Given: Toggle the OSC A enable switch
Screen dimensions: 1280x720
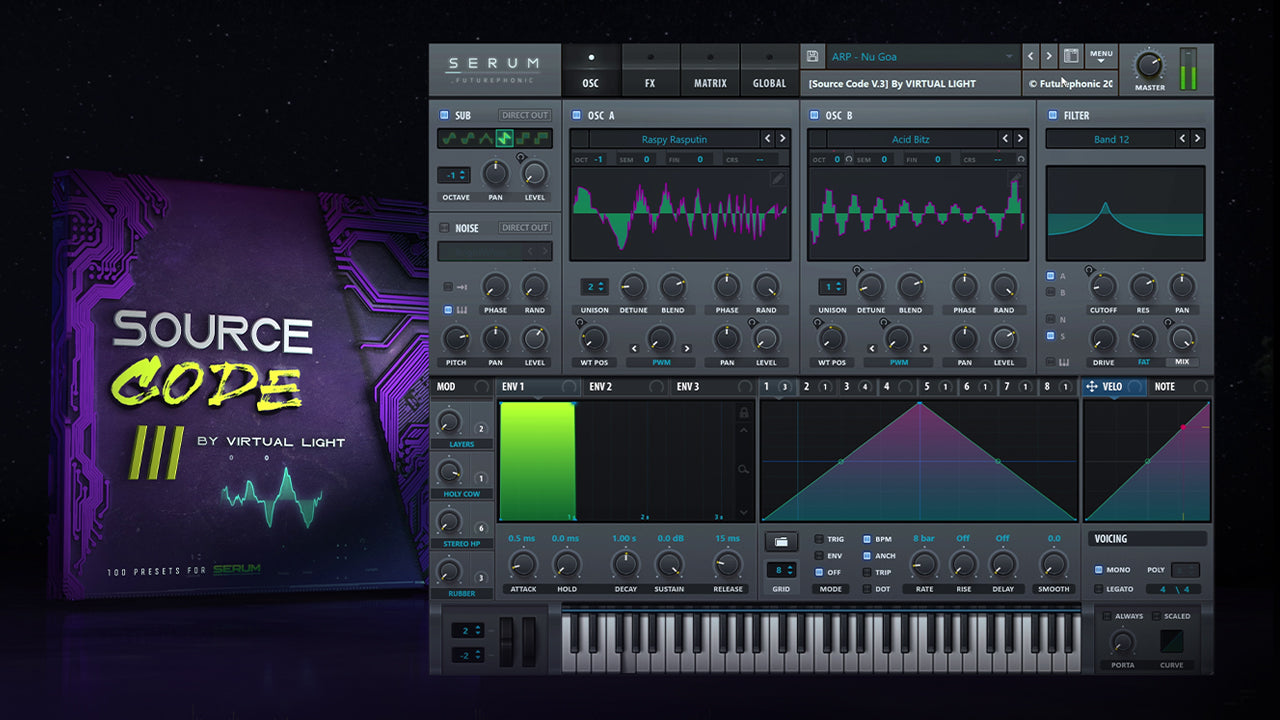Looking at the screenshot, I should point(576,116).
